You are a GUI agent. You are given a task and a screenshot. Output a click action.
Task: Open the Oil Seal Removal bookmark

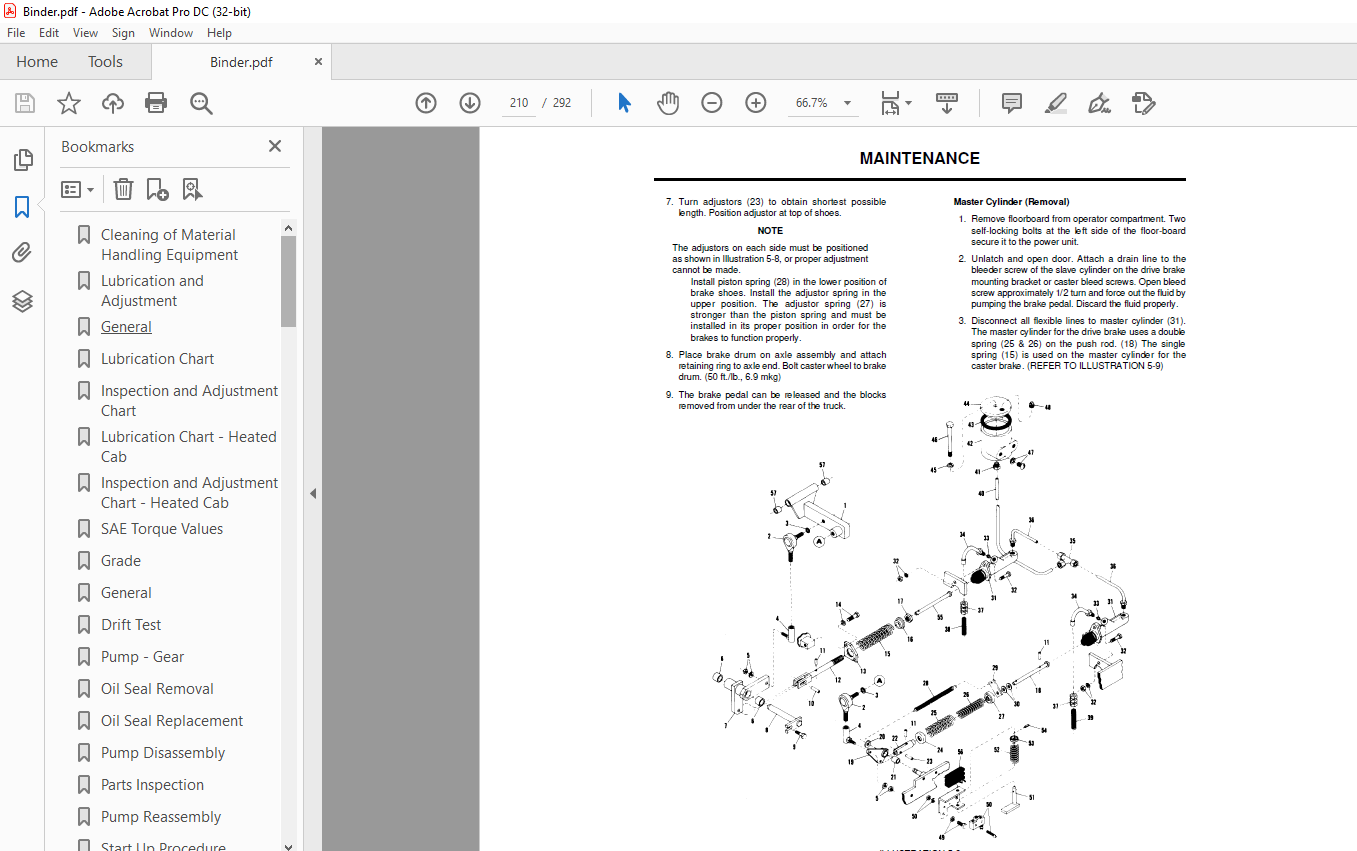157,689
